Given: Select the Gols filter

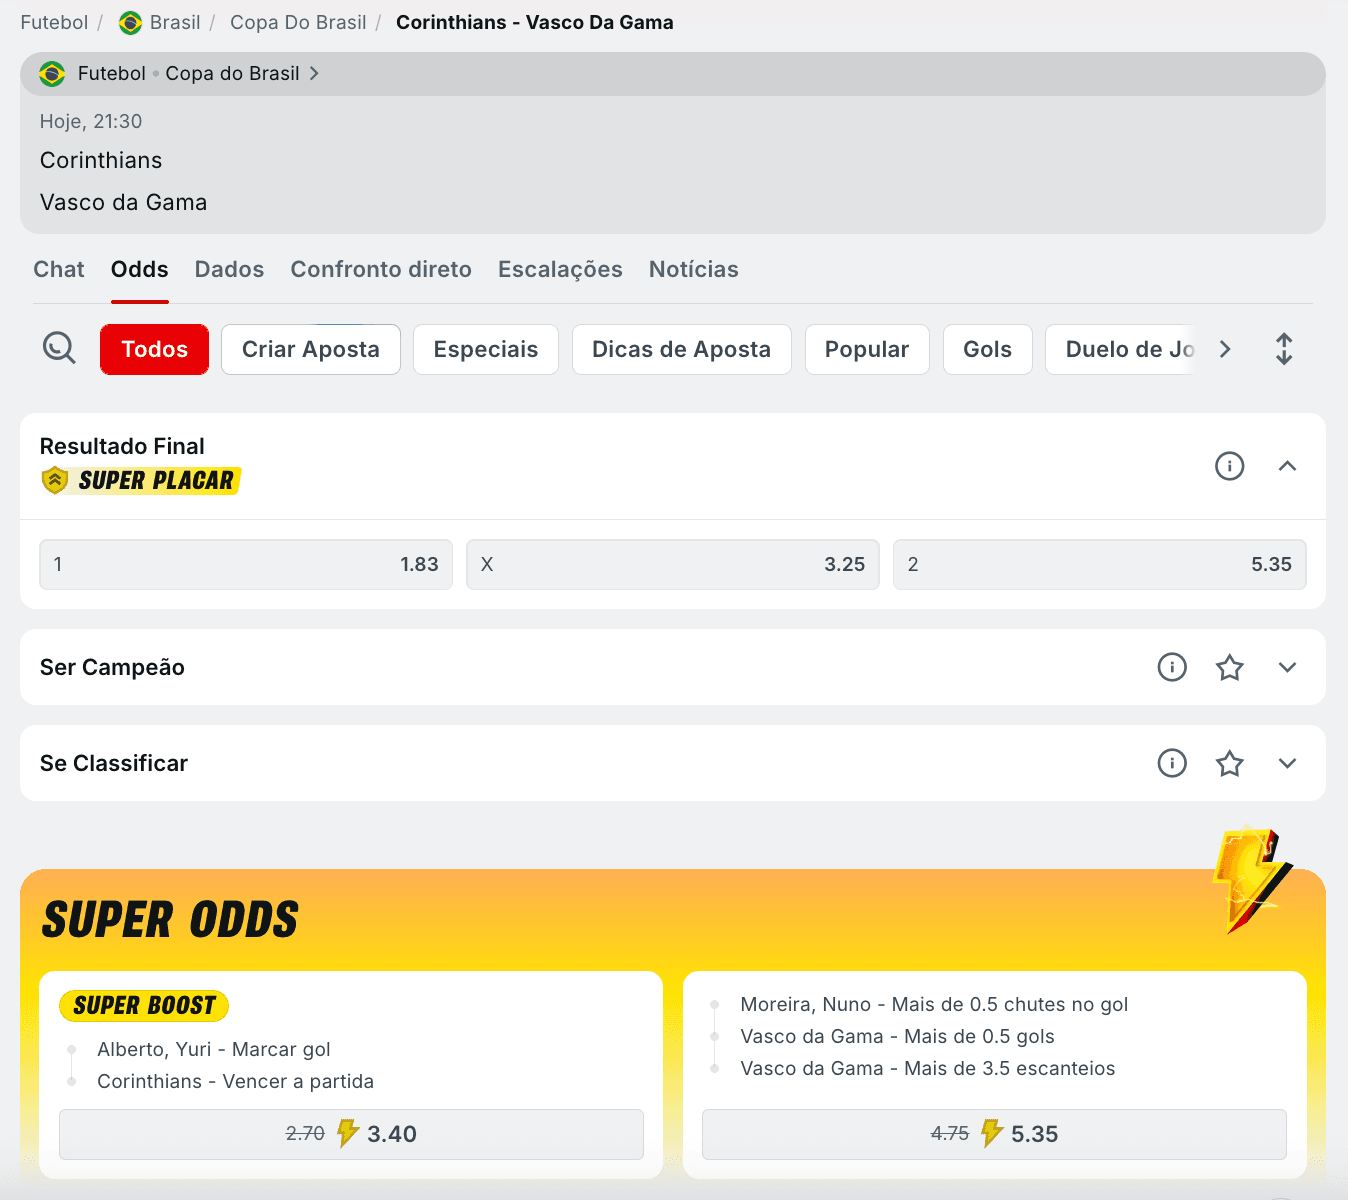Looking at the screenshot, I should 988,349.
